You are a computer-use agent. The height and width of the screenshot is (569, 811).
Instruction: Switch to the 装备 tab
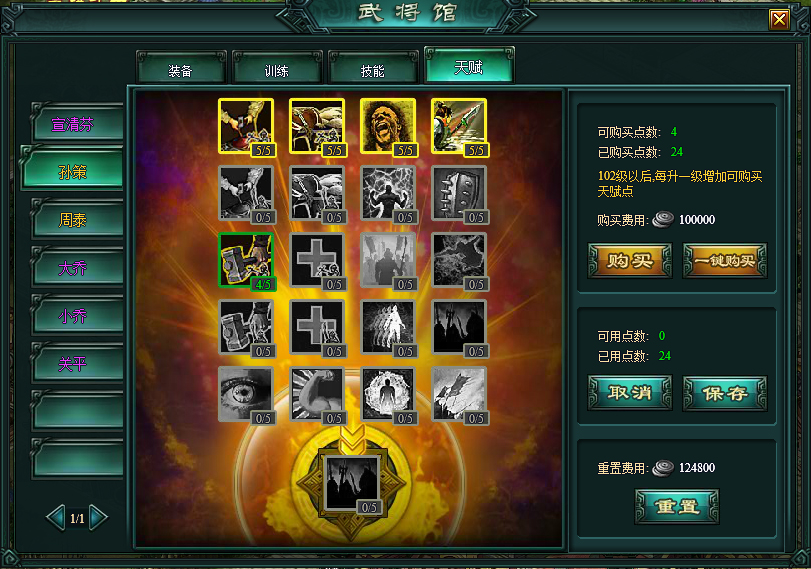pyautogui.click(x=181, y=70)
